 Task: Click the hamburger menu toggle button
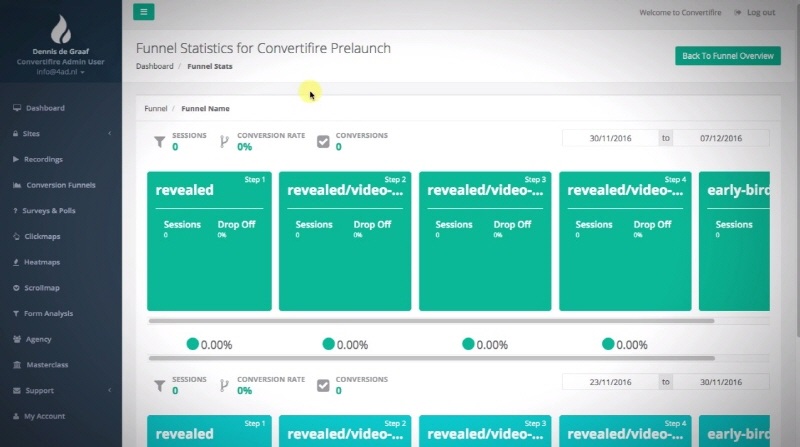[x=144, y=12]
